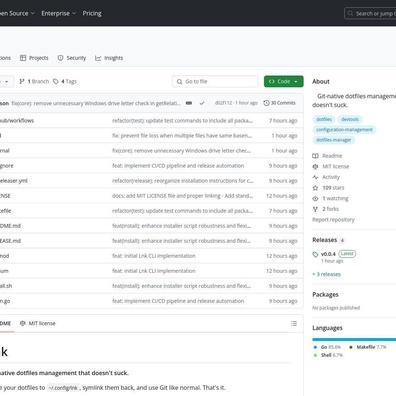Expand the commit message ellipsis button
Viewport: 396px width, 396px height.
[189, 103]
